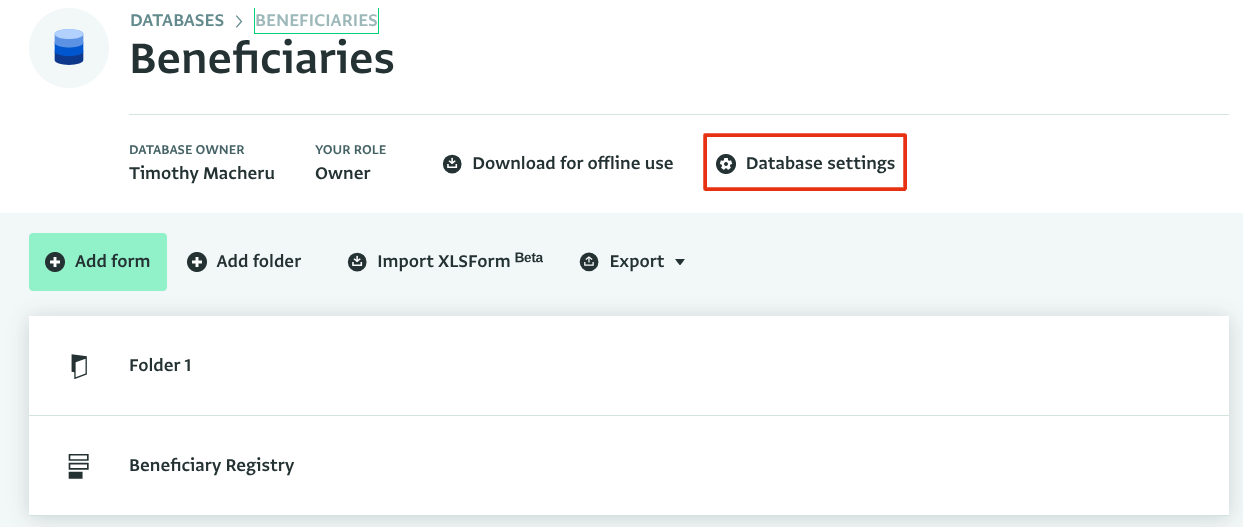Viewport: 1243px width, 527px height.
Task: Click the gear icon for Database settings
Action: click(x=726, y=164)
